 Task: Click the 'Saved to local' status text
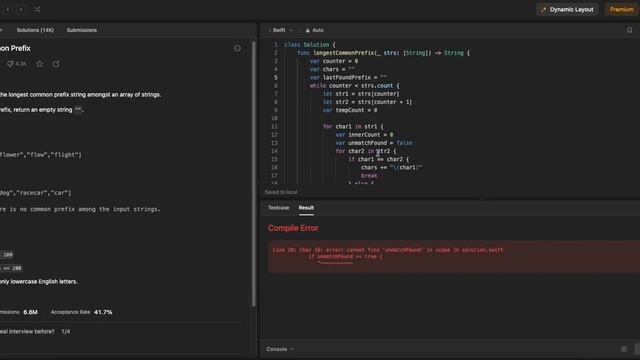(281, 192)
